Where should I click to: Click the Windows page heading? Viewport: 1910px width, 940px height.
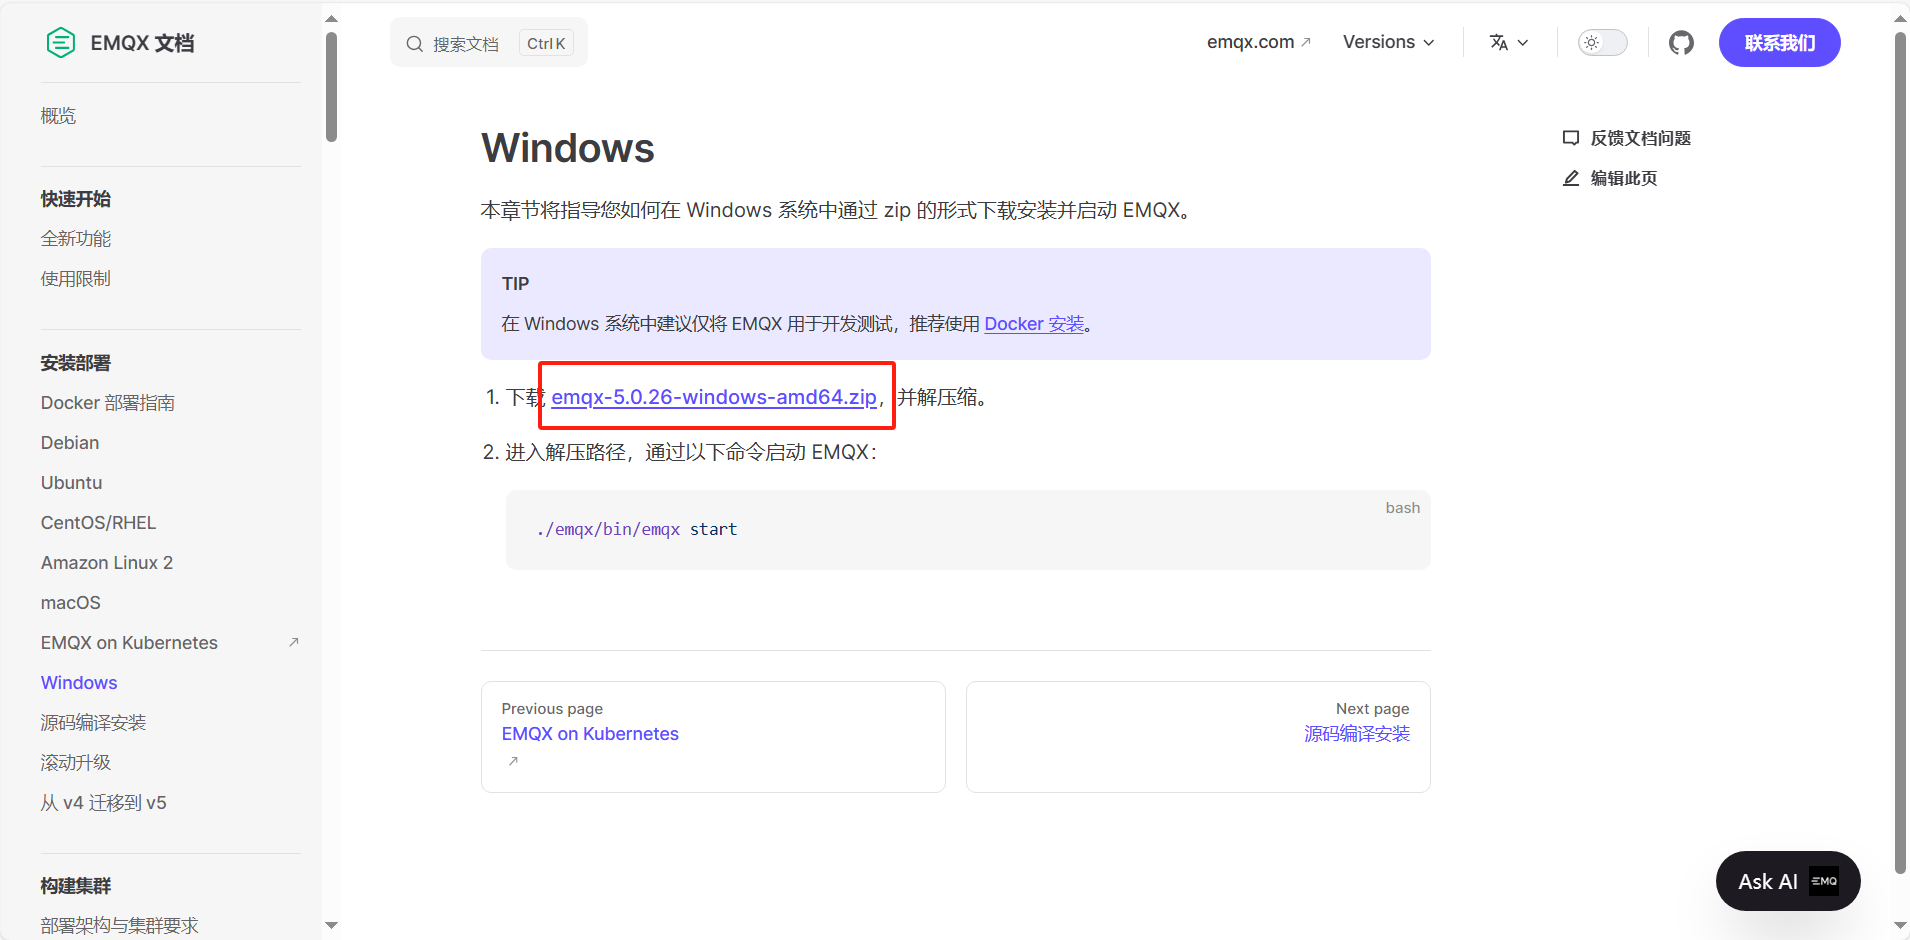568,148
